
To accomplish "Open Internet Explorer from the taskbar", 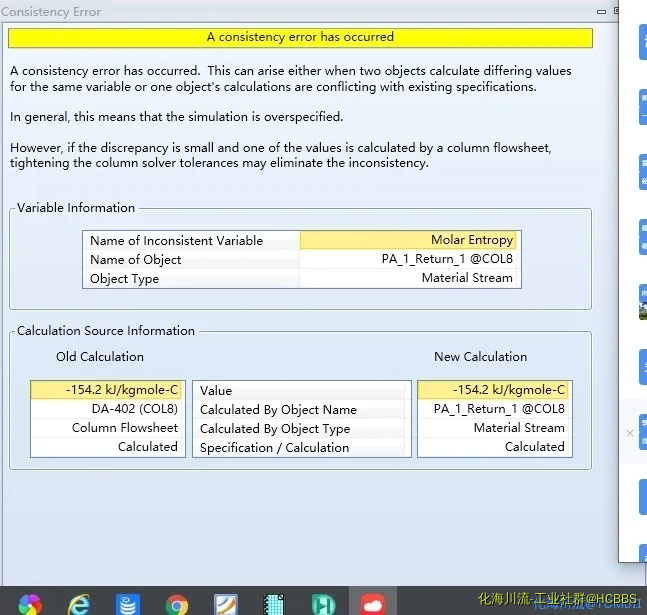I will (79, 602).
